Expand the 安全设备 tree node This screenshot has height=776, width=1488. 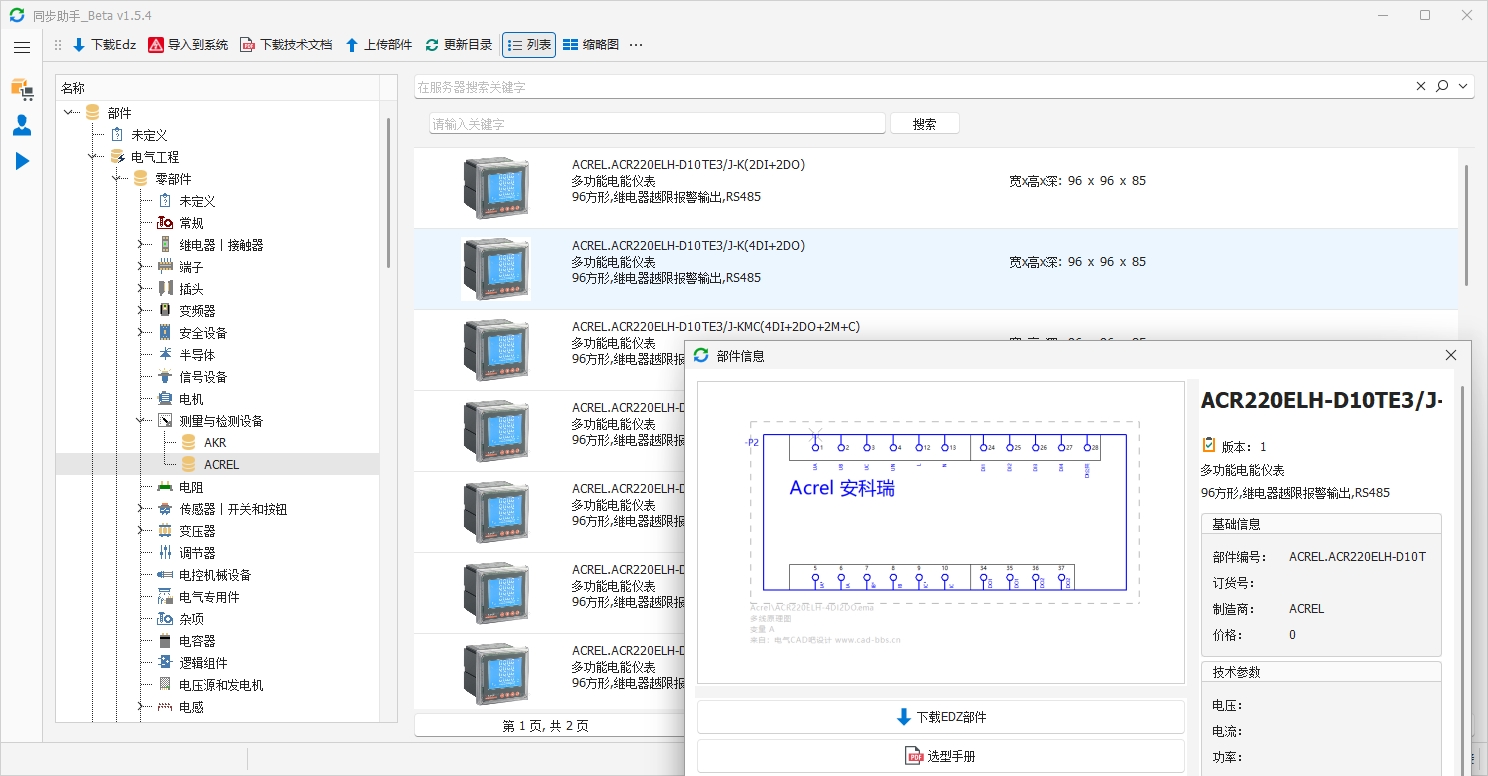point(141,333)
